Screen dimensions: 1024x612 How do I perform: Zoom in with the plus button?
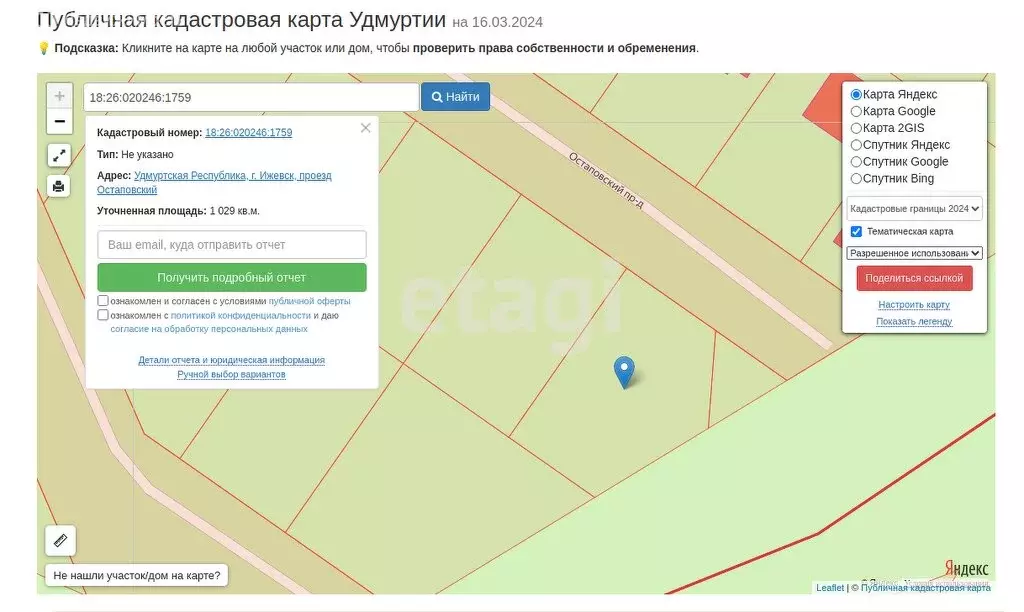[x=59, y=96]
